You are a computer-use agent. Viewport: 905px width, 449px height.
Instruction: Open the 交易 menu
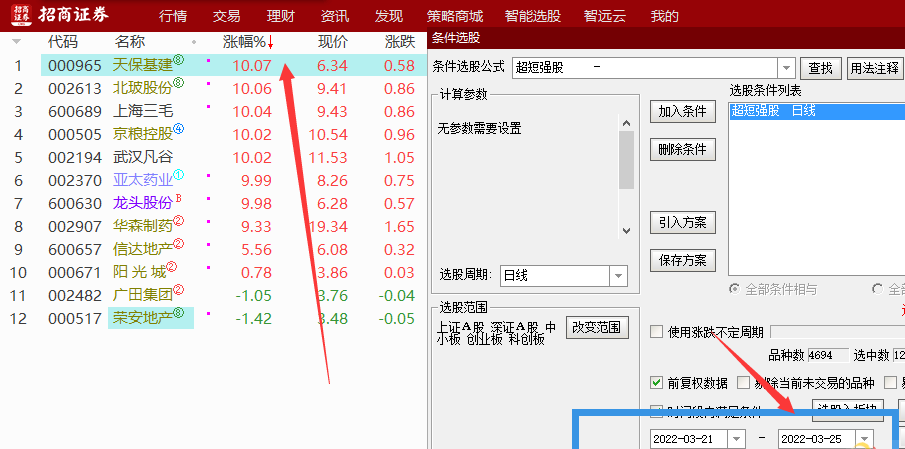point(226,16)
